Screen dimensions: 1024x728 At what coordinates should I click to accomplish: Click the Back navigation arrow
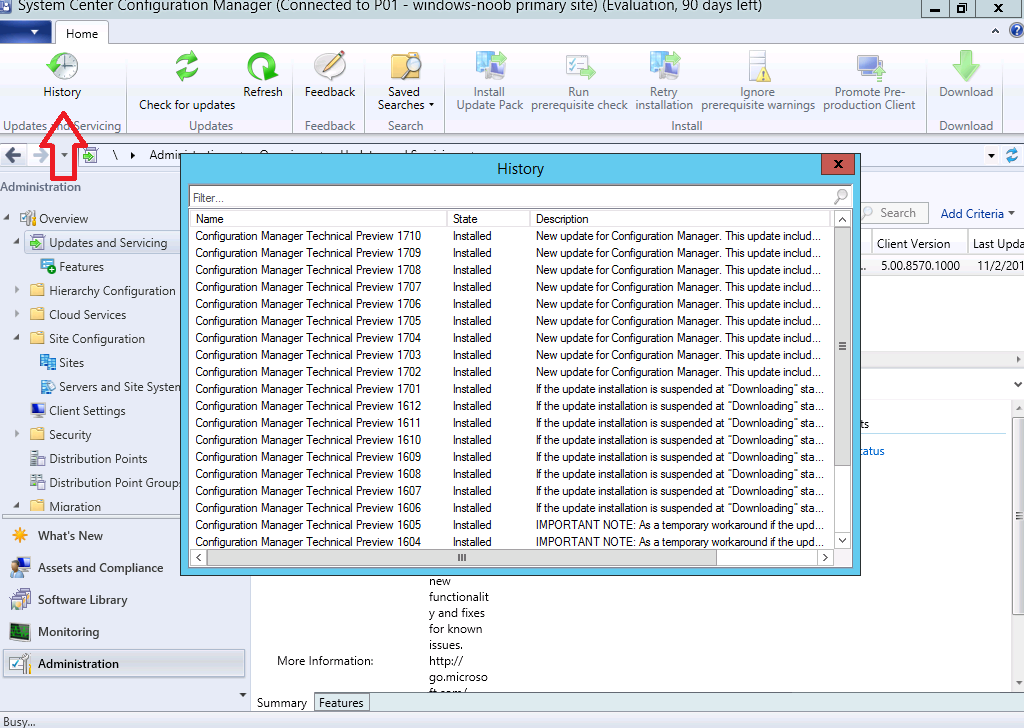click(x=13, y=155)
